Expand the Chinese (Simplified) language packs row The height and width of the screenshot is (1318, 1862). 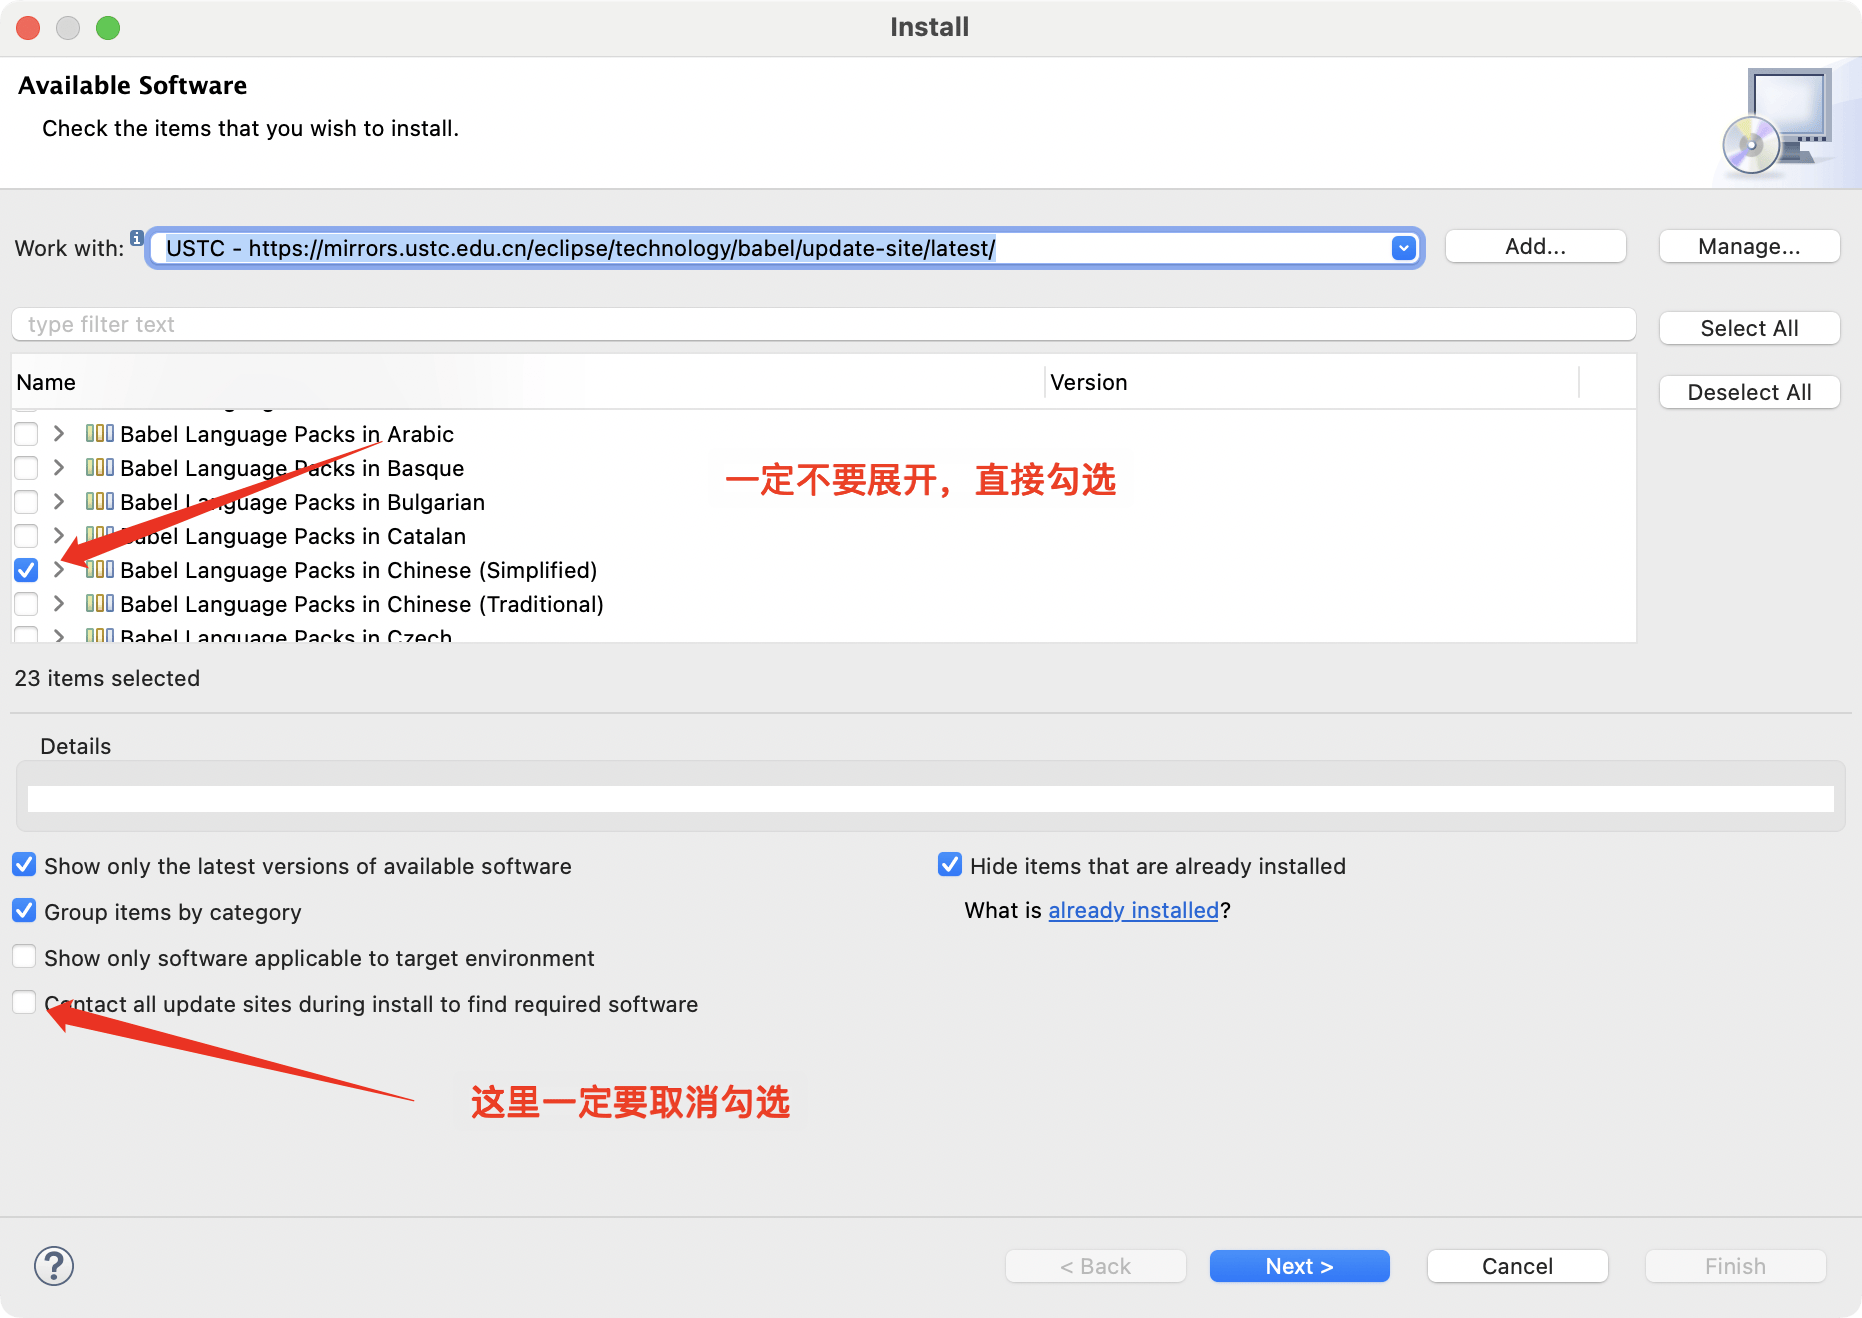pos(59,569)
